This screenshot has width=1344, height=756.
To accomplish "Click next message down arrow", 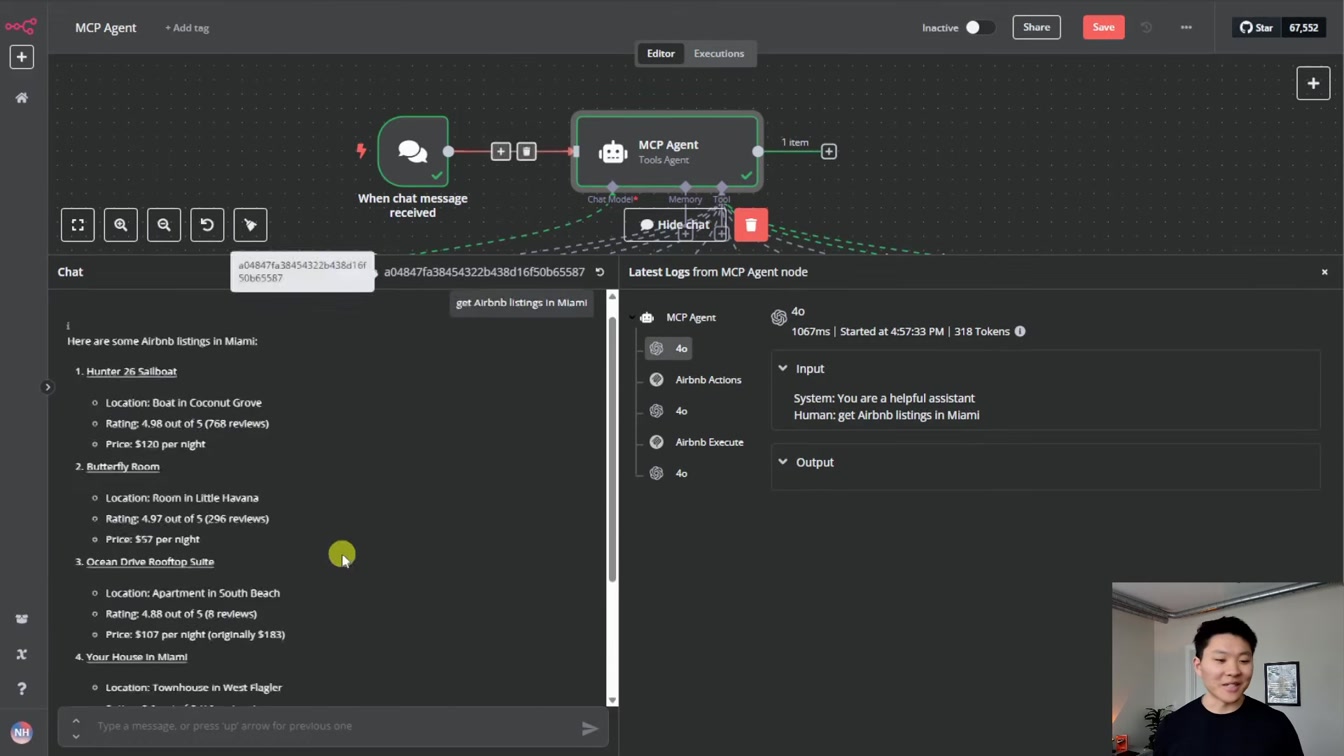I will coord(75,736).
